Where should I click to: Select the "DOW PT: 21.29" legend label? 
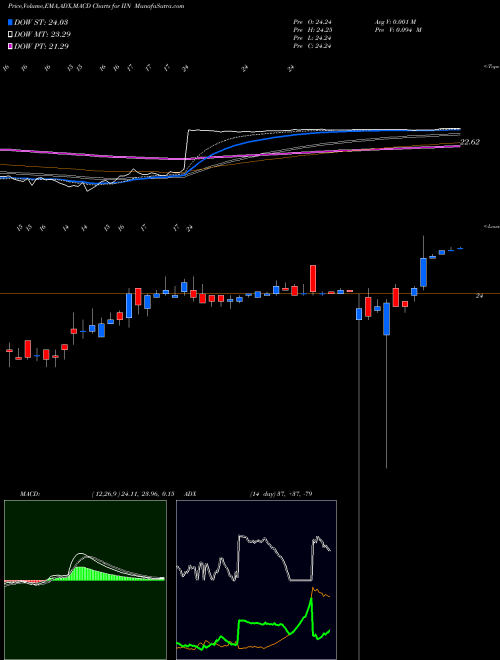click(41, 46)
